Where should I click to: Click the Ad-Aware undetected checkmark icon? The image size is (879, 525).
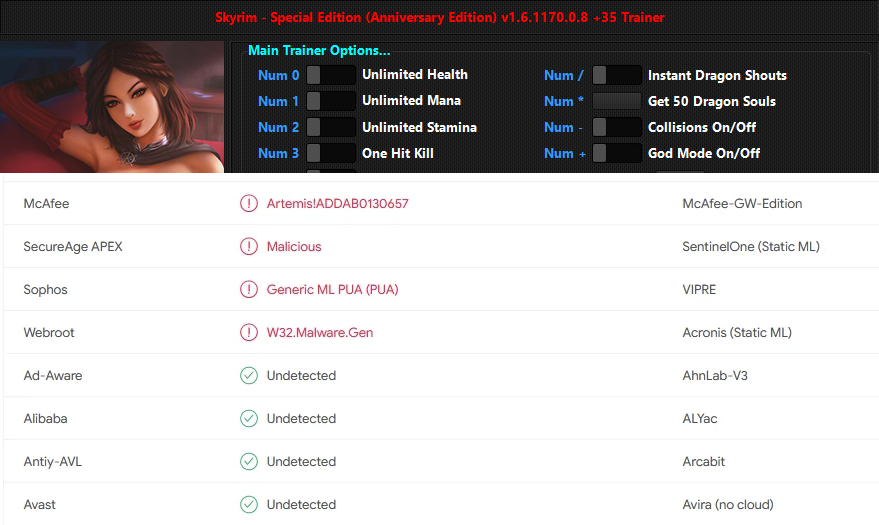[x=249, y=375]
